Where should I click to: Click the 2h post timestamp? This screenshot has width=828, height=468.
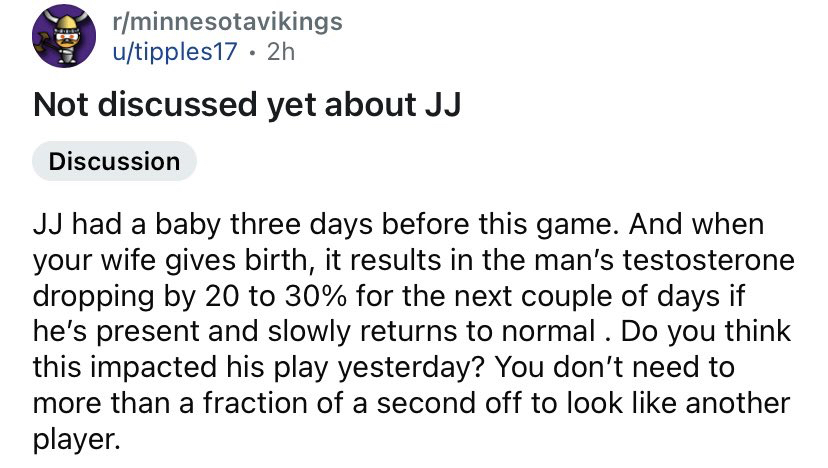[x=281, y=52]
